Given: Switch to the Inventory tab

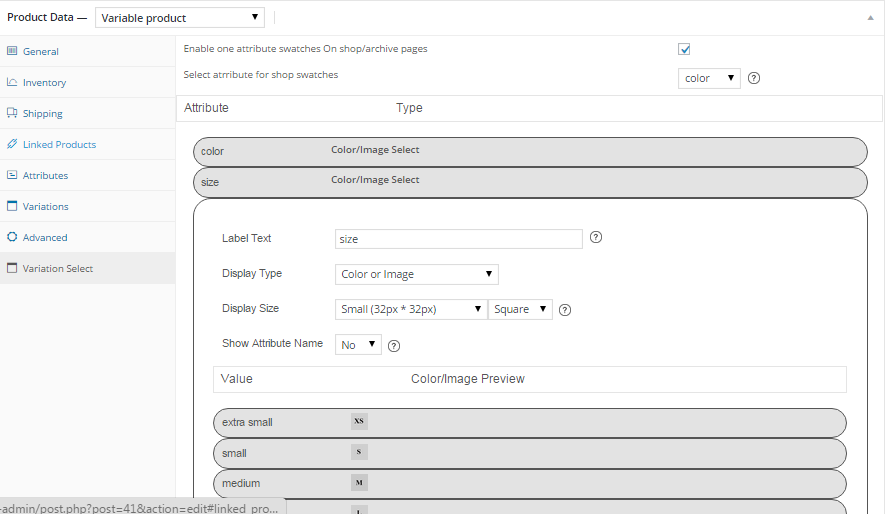Looking at the screenshot, I should [45, 83].
